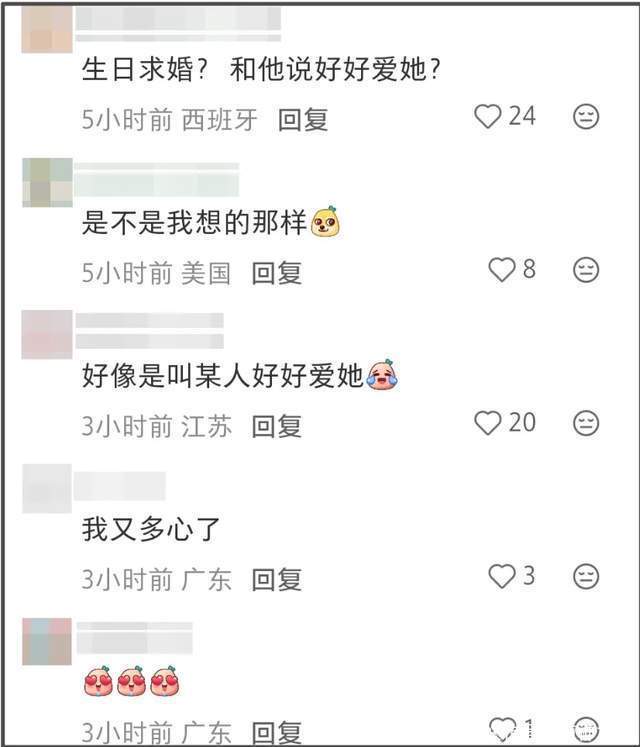The width and height of the screenshot is (640, 747).
Task: Reply to the bottom emoji comment
Action: click(x=277, y=733)
